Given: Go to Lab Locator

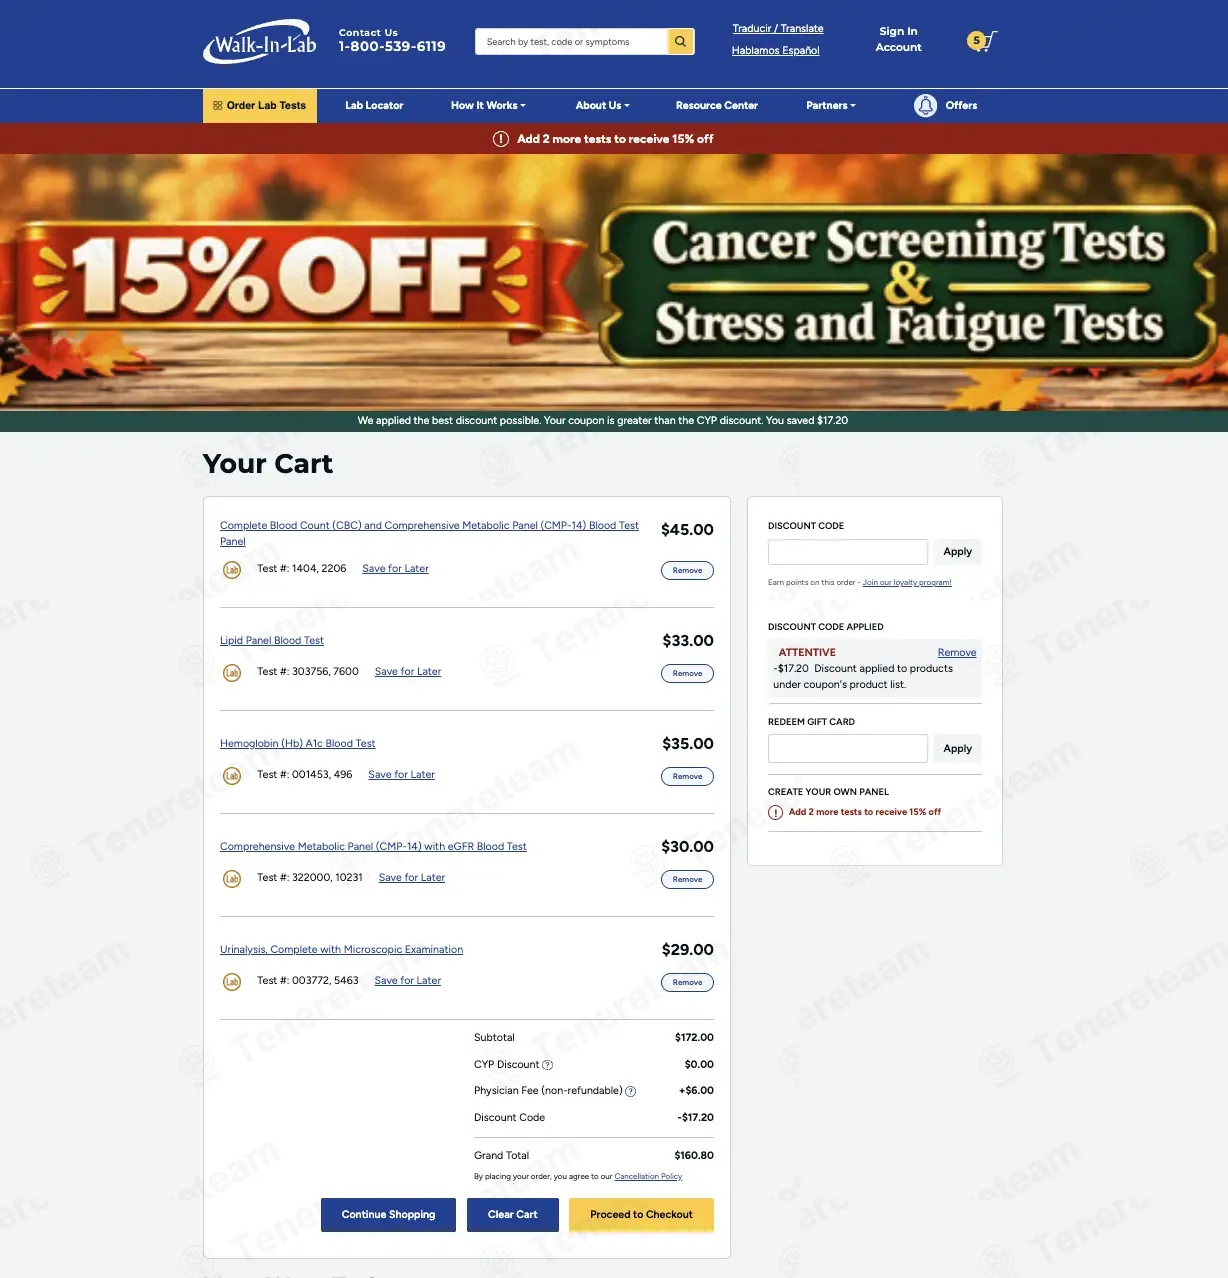Looking at the screenshot, I should coord(374,105).
